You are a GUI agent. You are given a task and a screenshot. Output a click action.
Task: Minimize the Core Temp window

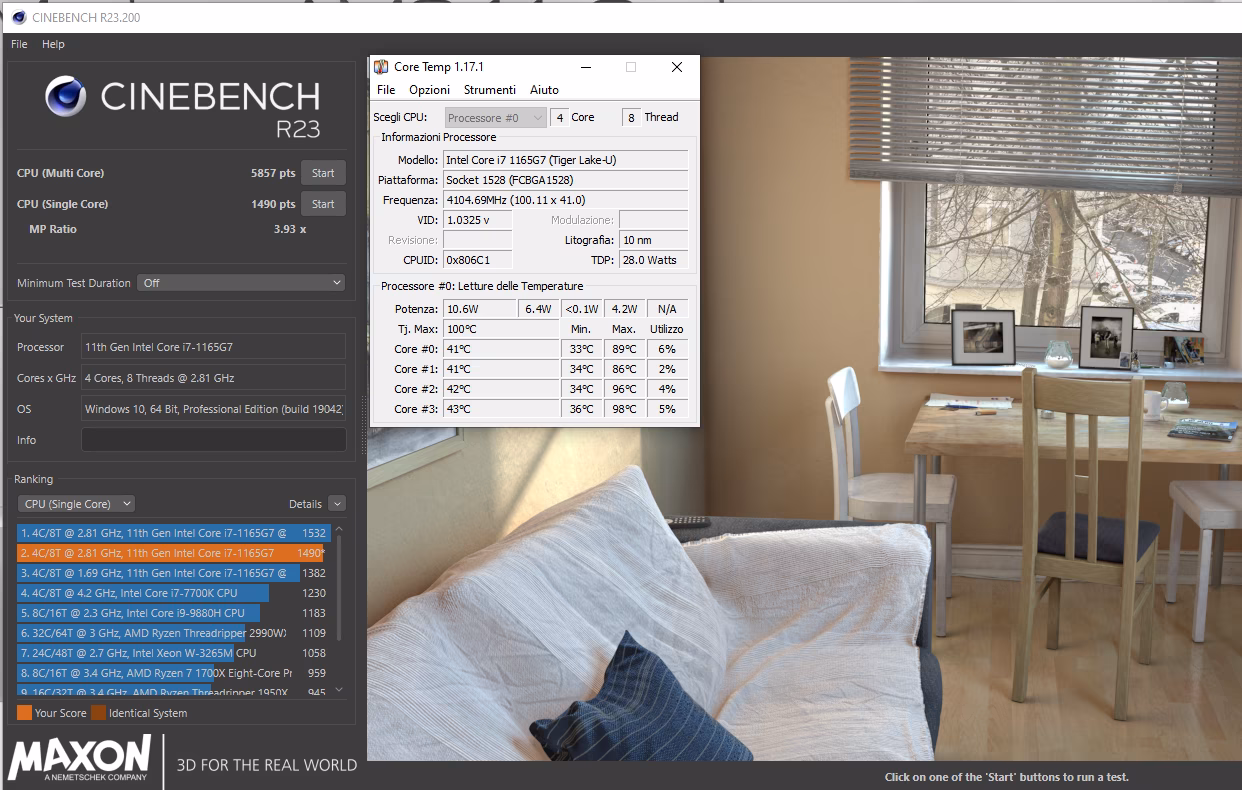coord(585,67)
